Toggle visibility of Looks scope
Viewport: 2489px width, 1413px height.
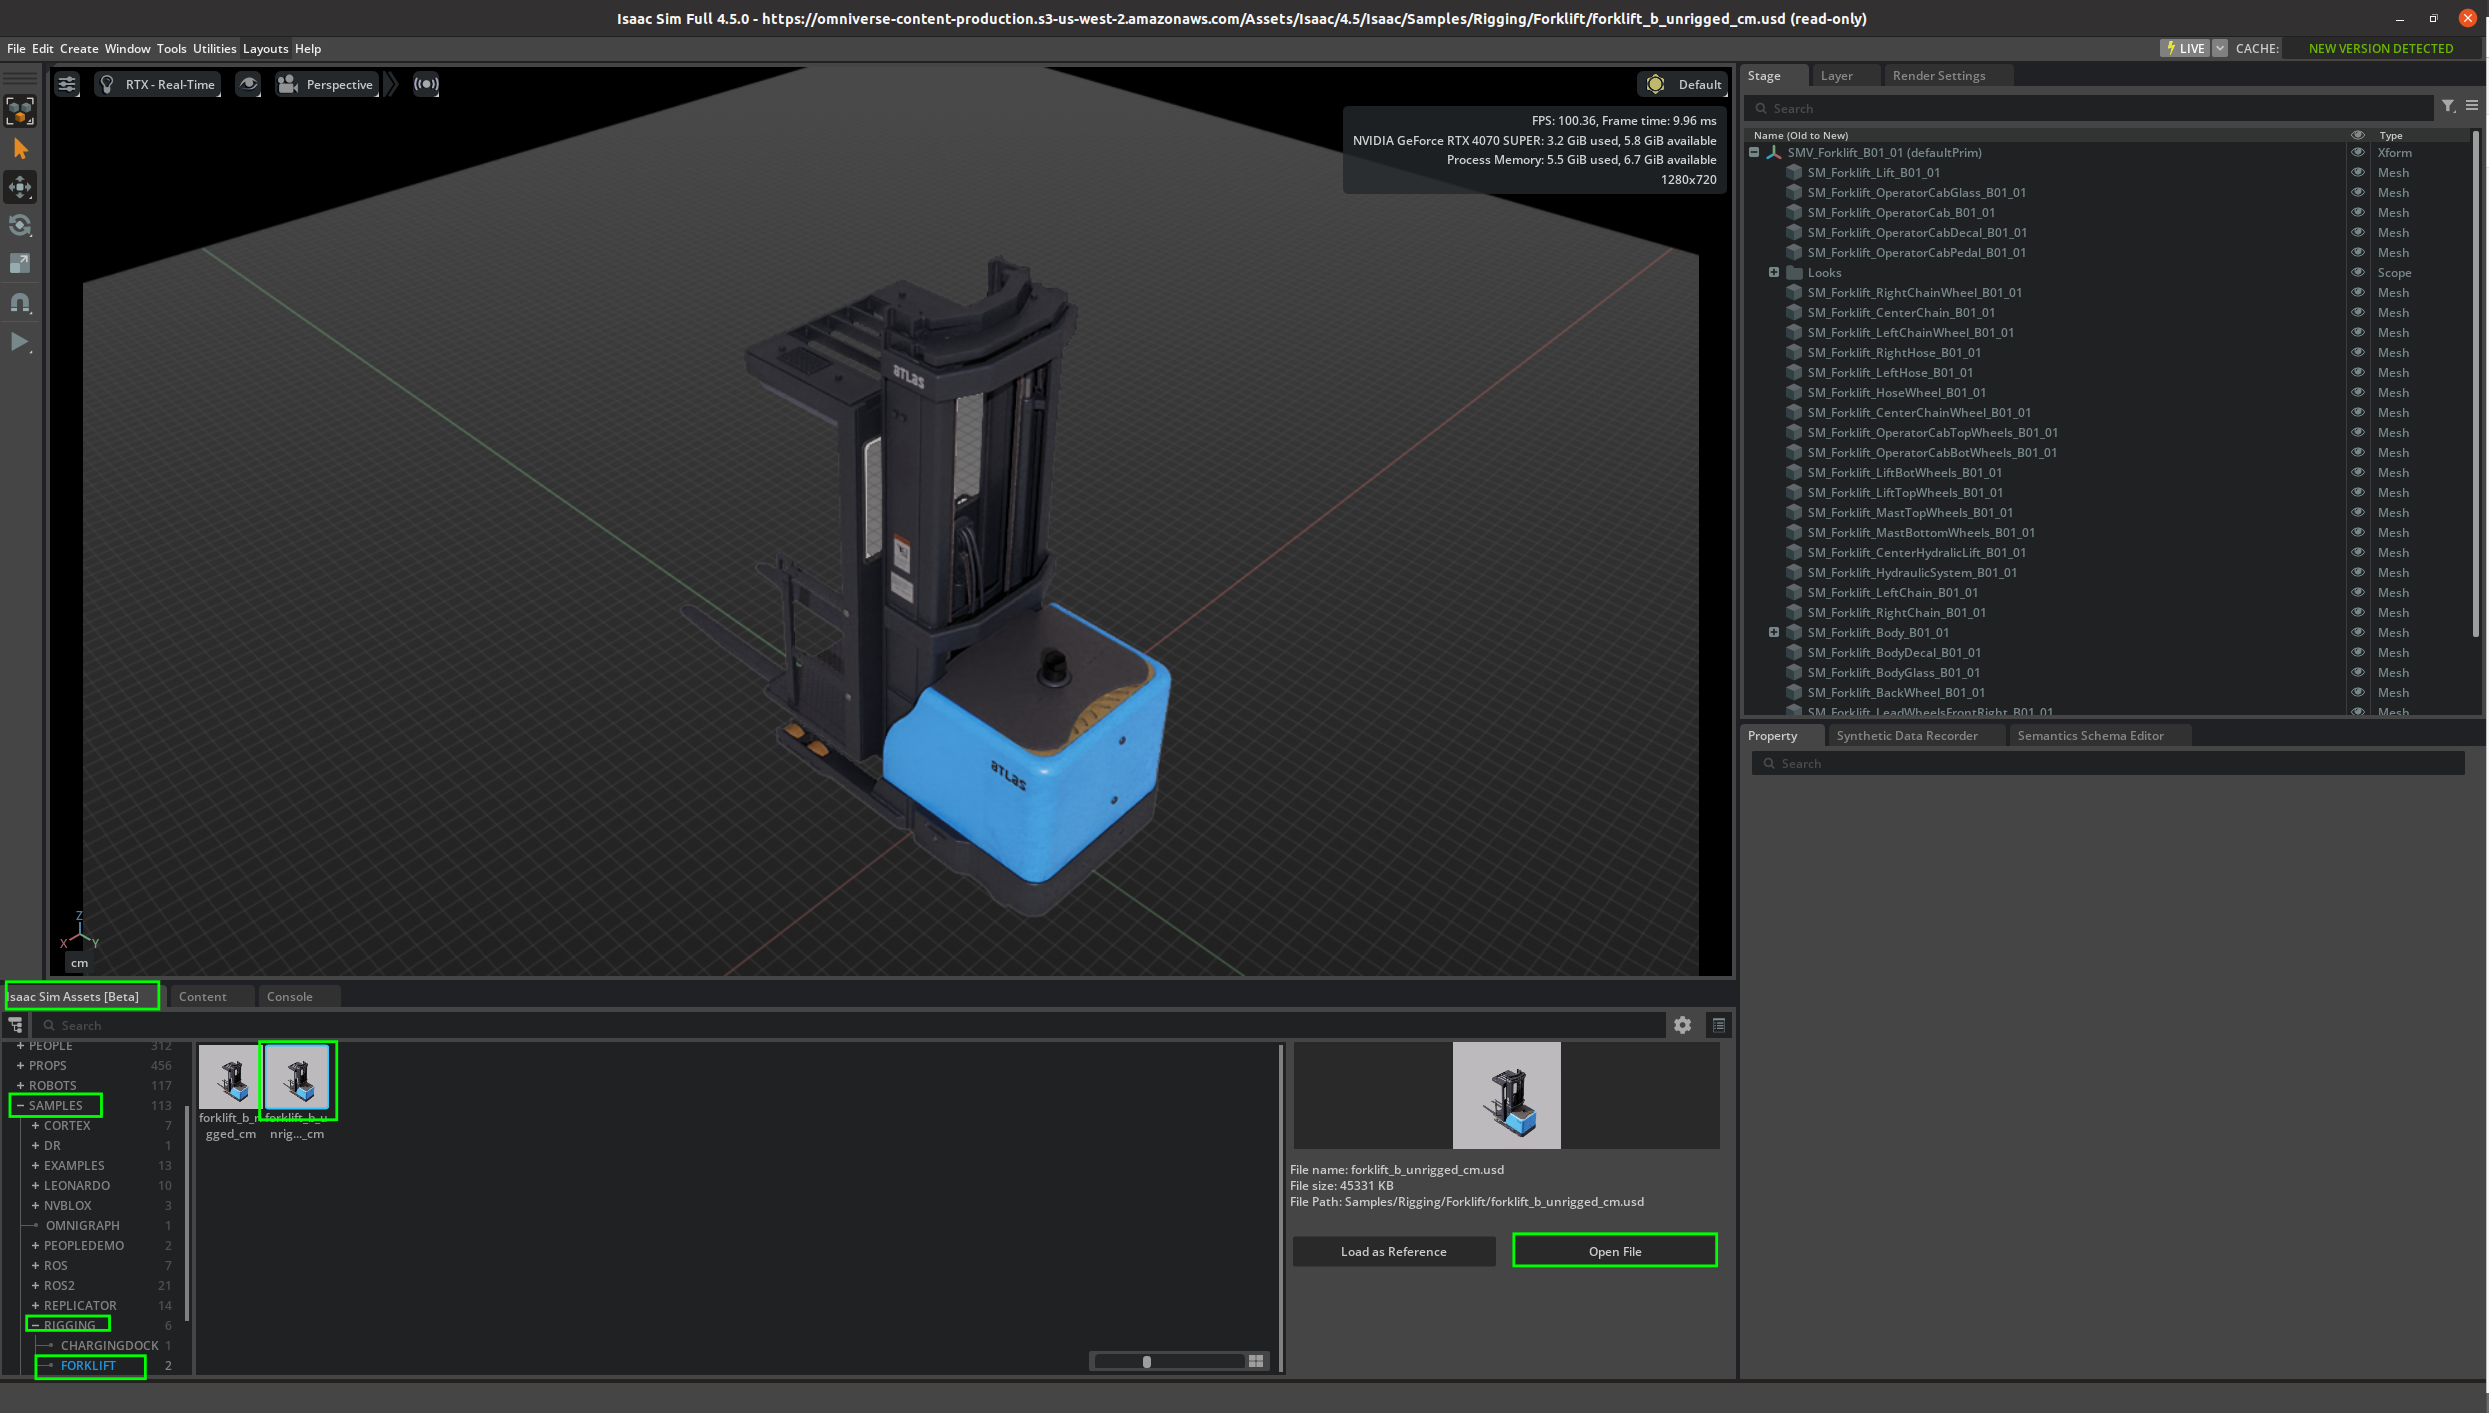[2358, 273]
